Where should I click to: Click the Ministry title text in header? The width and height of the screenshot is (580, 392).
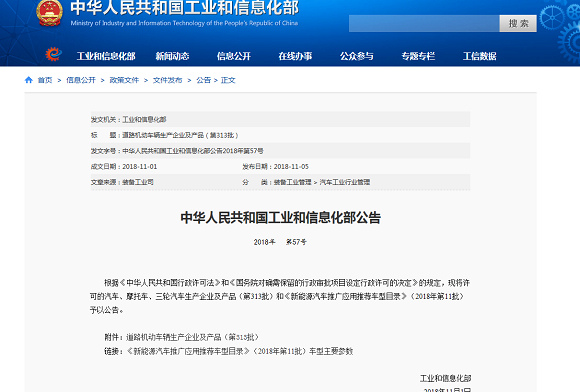click(185, 8)
